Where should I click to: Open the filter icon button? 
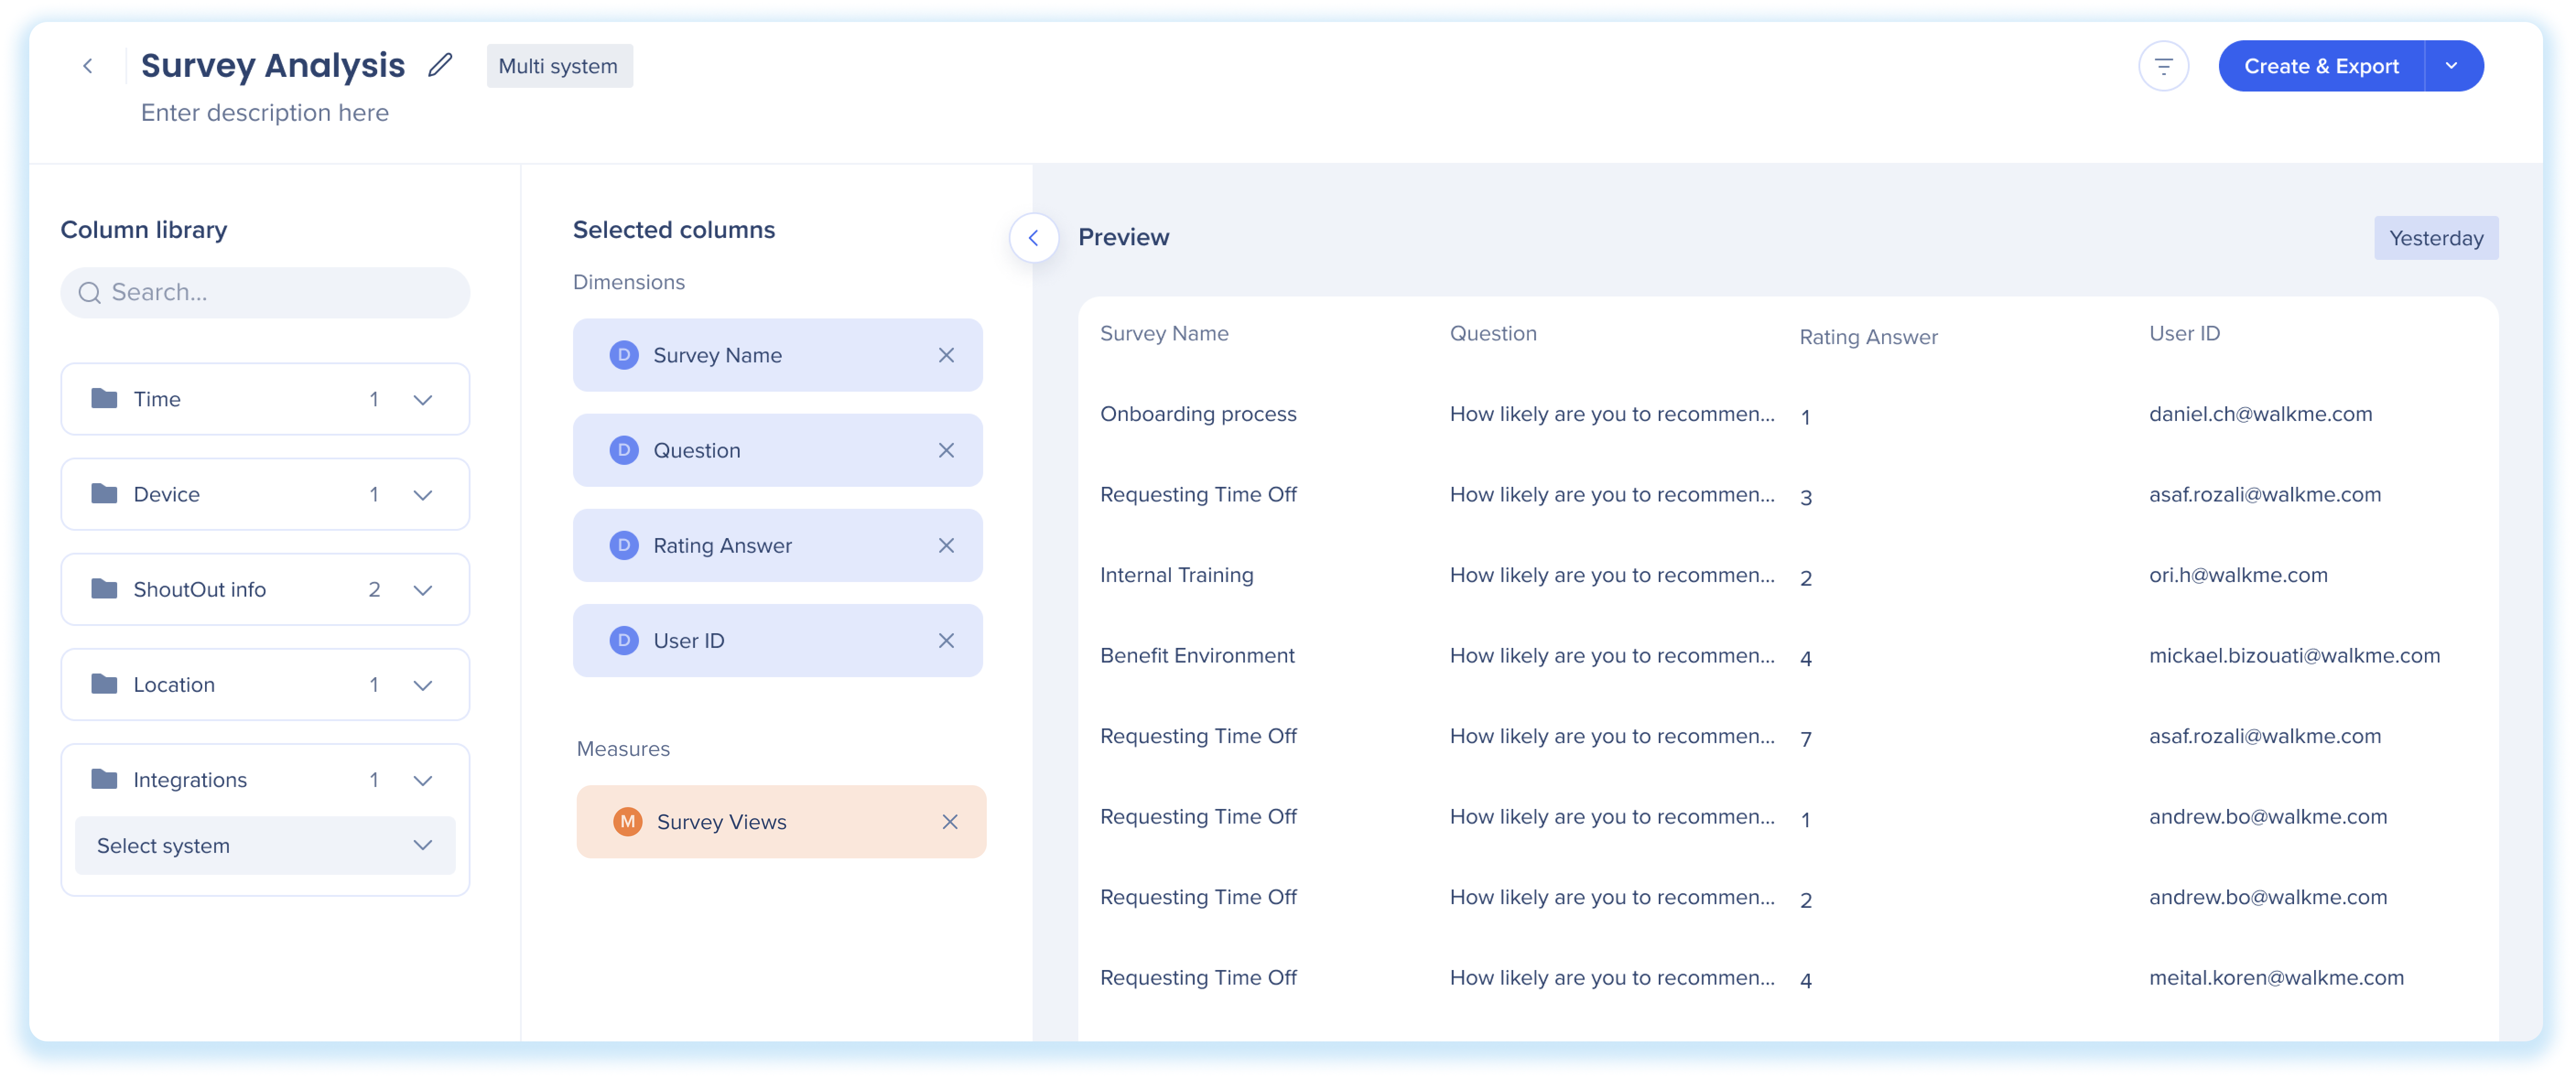[2163, 66]
